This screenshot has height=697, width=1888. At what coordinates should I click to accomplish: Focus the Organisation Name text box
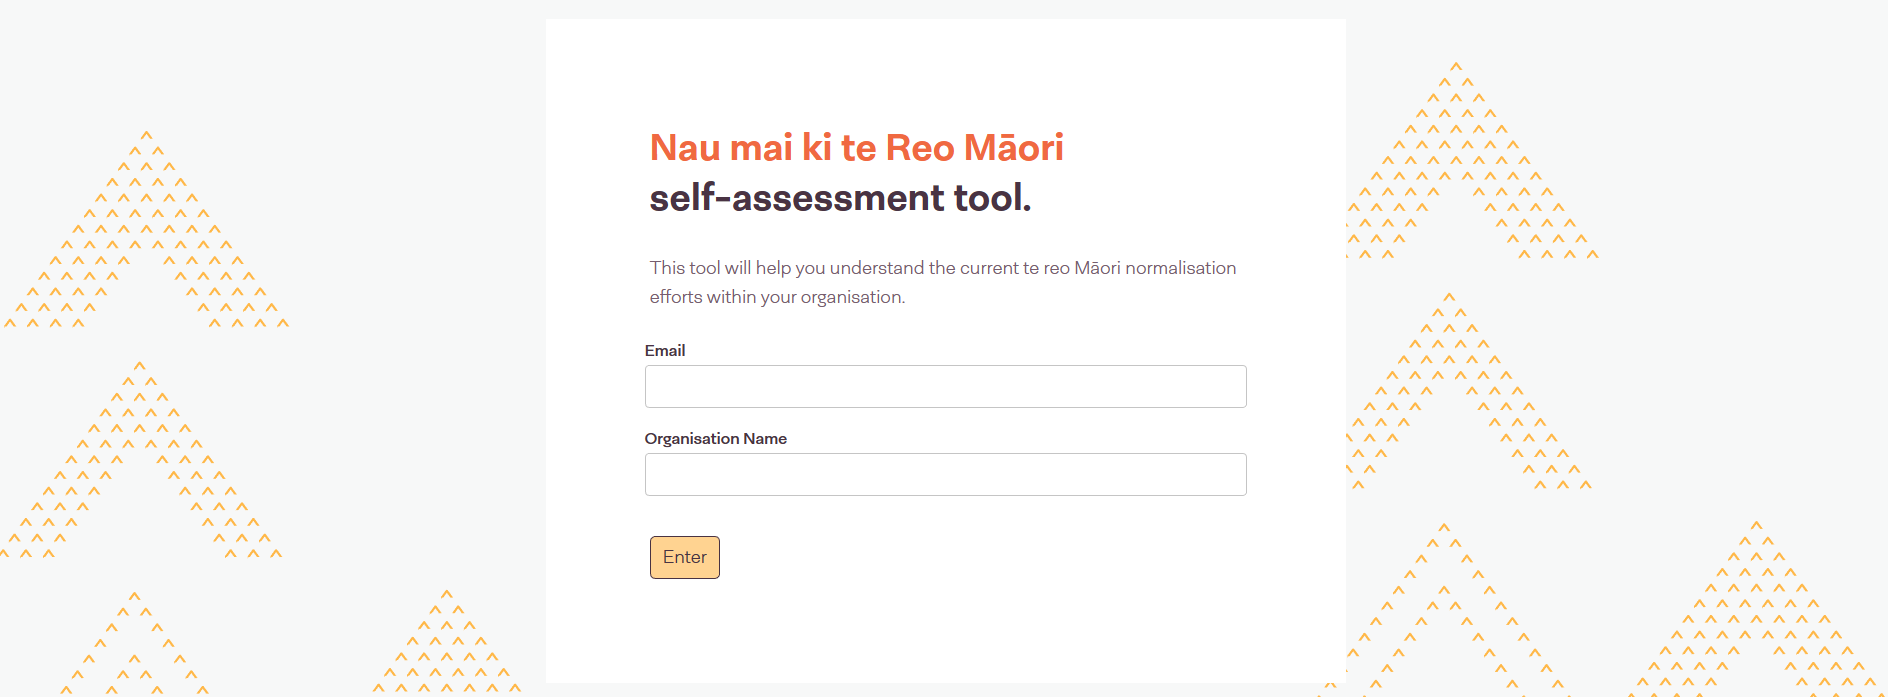click(945, 475)
